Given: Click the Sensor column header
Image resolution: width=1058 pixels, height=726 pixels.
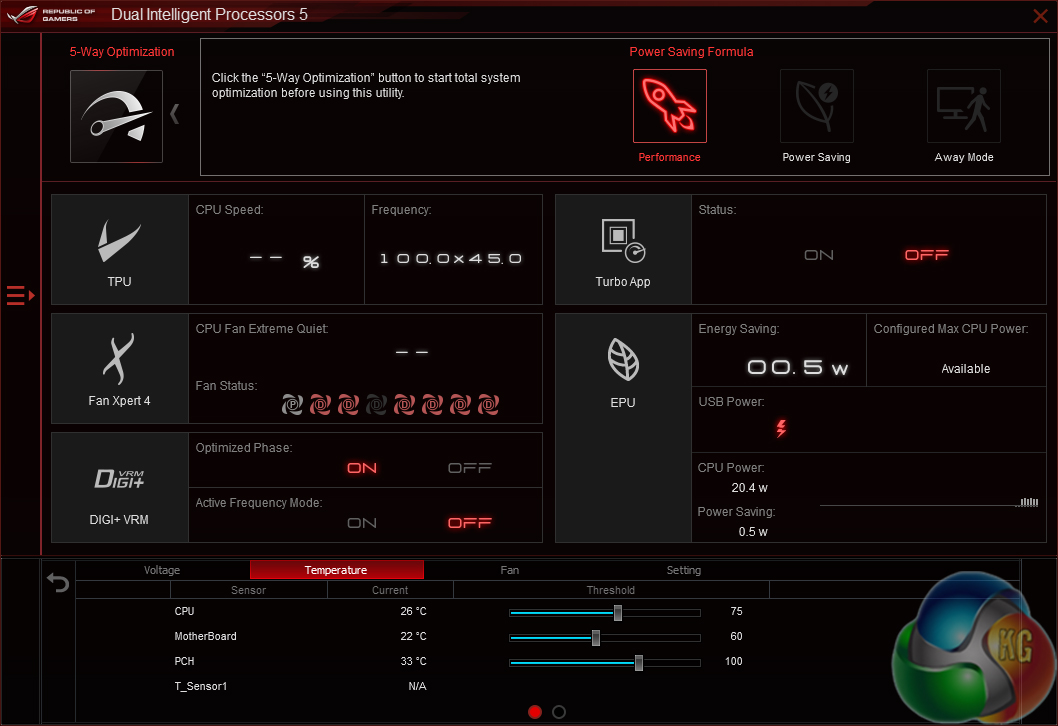Looking at the screenshot, I should tap(248, 590).
